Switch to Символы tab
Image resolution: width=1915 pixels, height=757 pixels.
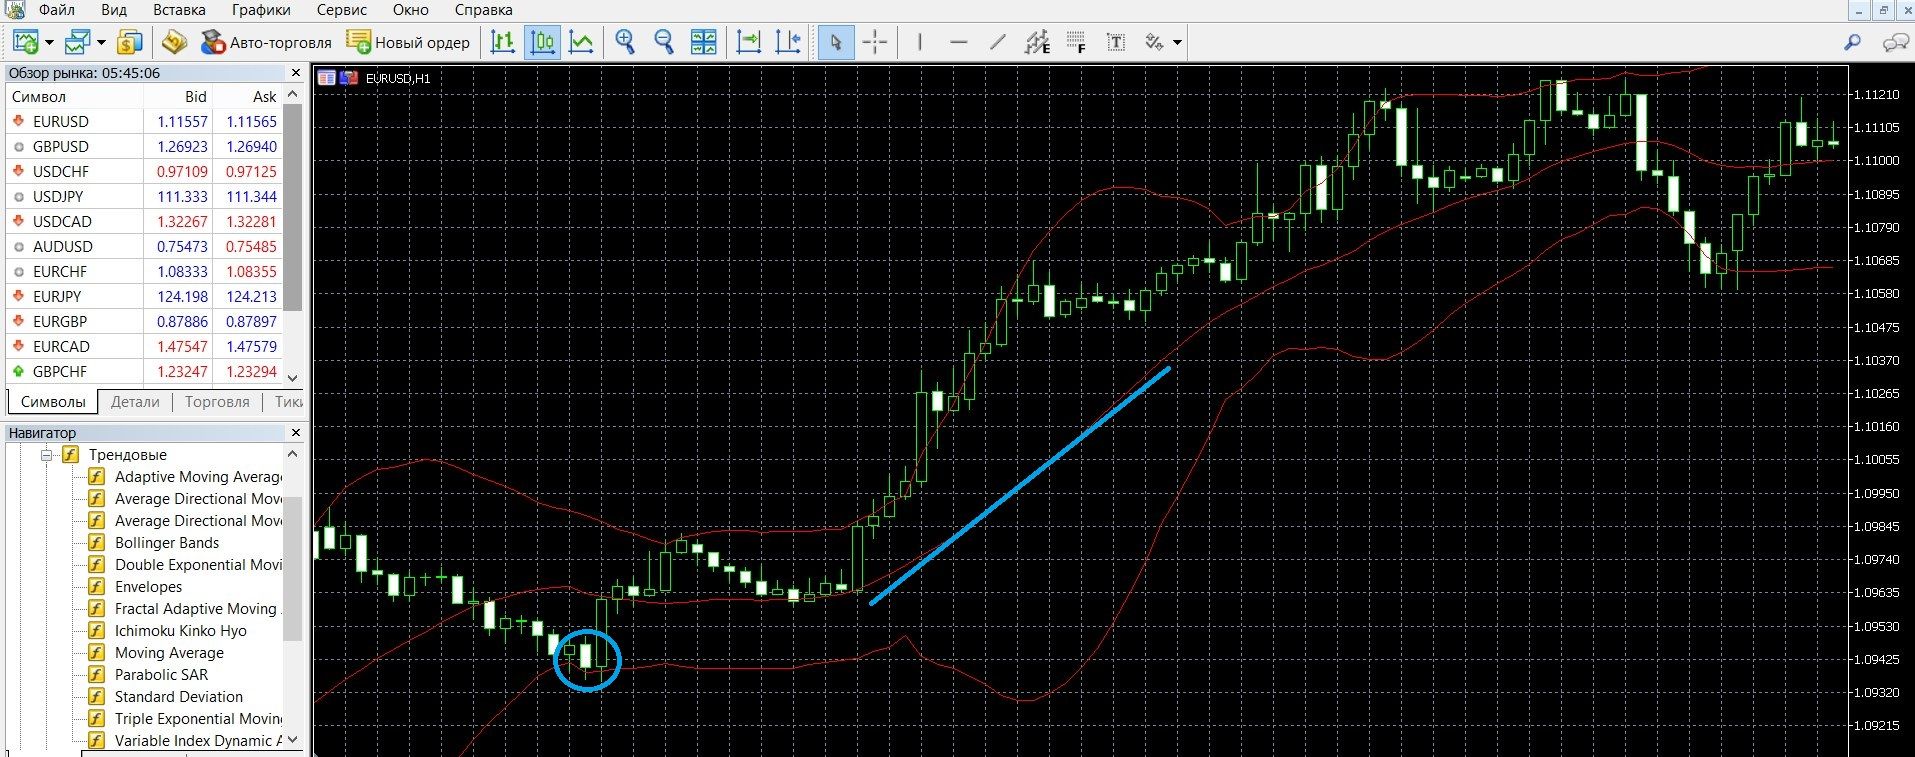tap(53, 402)
